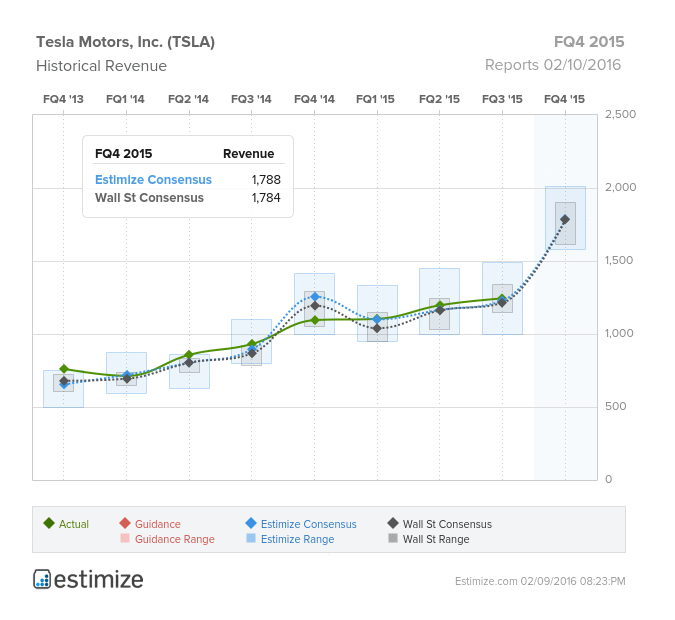Click the estimize wordmark text
The width and height of the screenshot is (675, 620).
point(99,580)
